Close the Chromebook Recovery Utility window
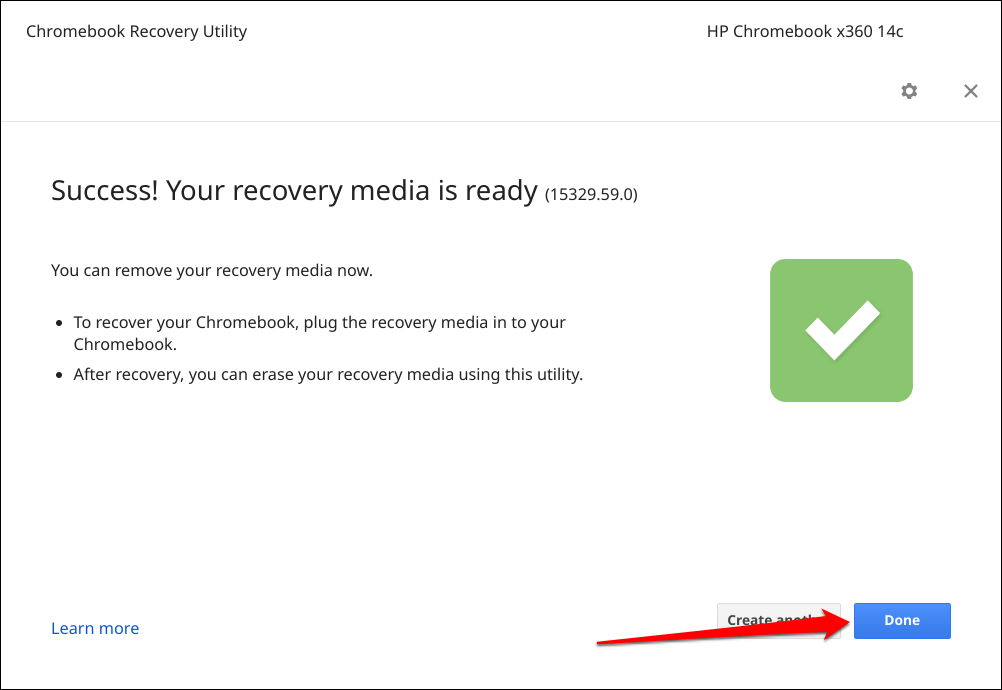 (971, 91)
